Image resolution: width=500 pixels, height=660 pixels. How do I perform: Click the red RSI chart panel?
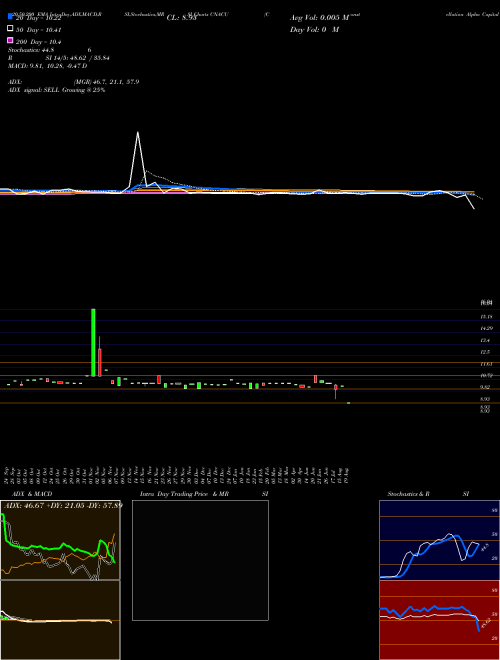(439, 620)
